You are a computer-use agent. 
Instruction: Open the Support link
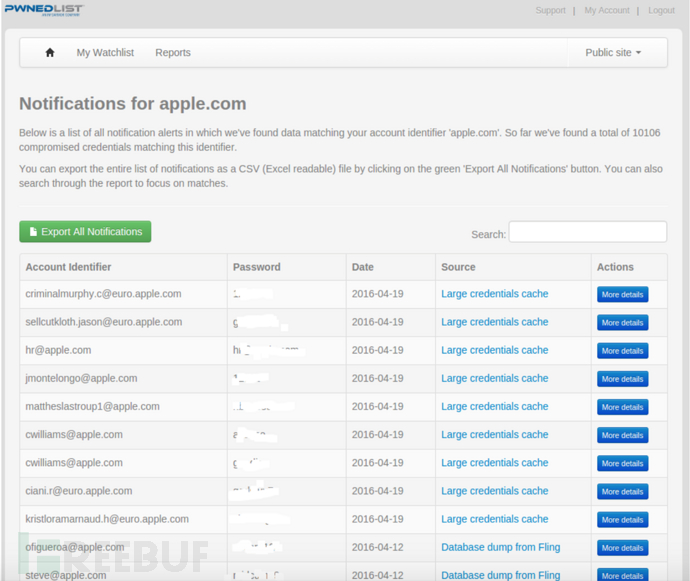pos(551,10)
